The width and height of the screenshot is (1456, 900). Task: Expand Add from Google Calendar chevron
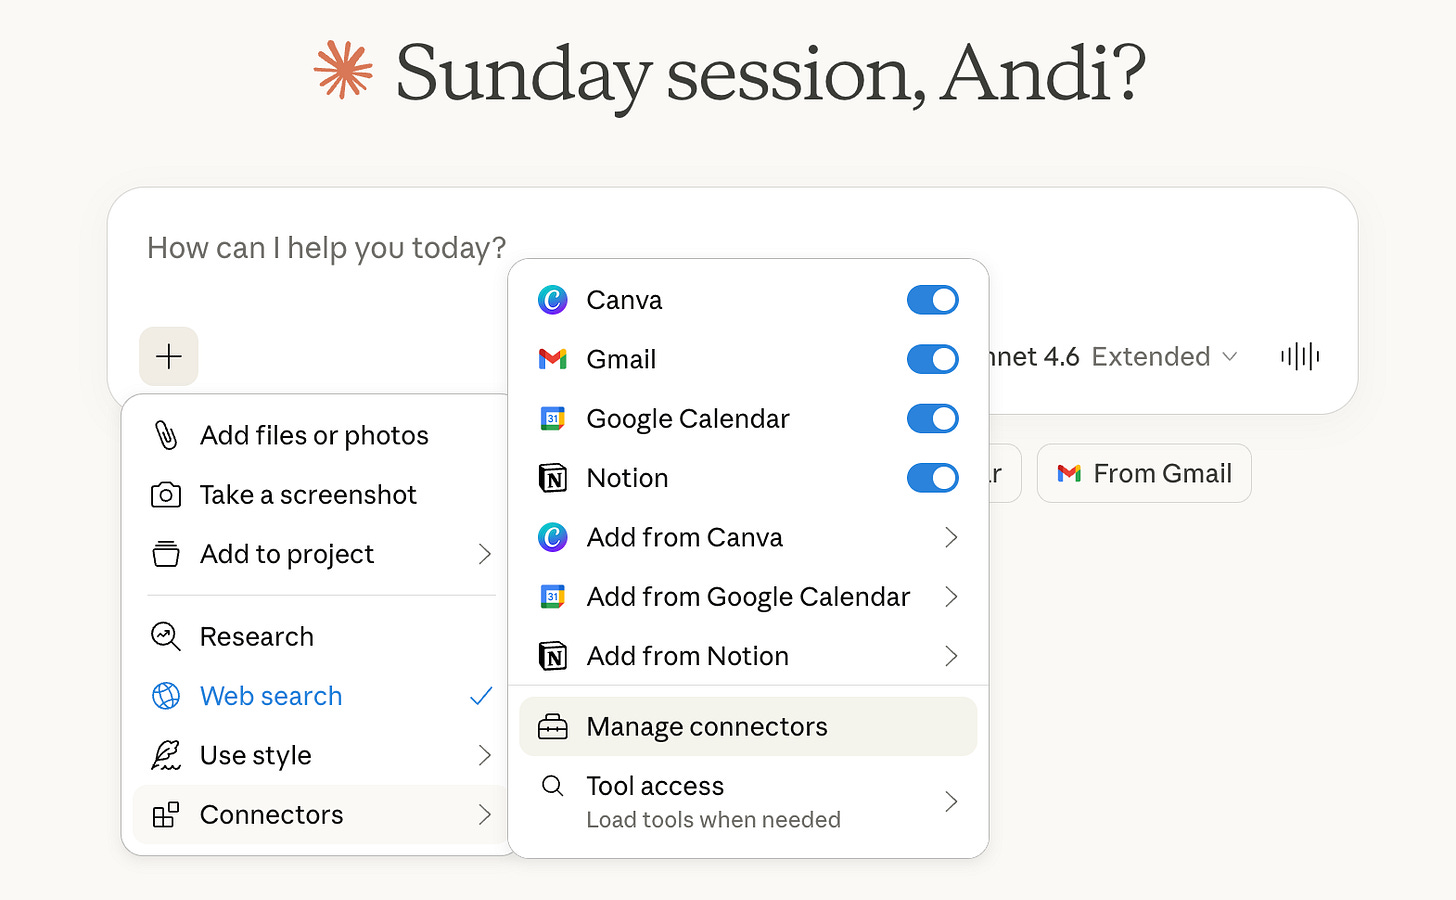coord(950,597)
